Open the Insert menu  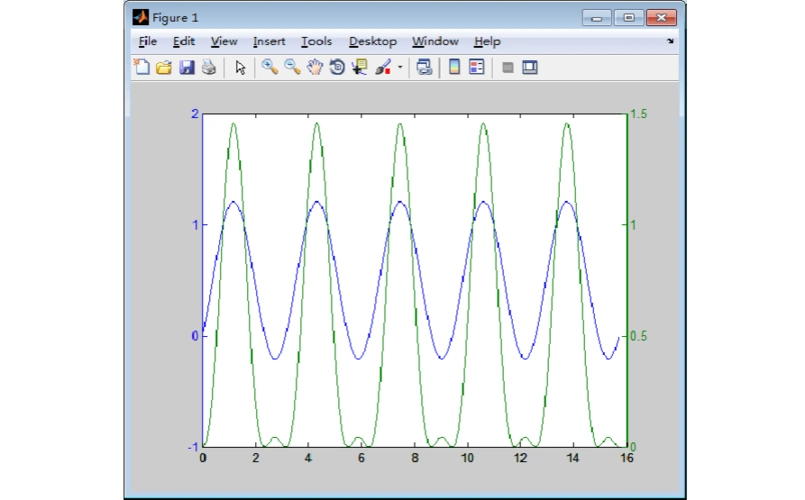click(269, 42)
